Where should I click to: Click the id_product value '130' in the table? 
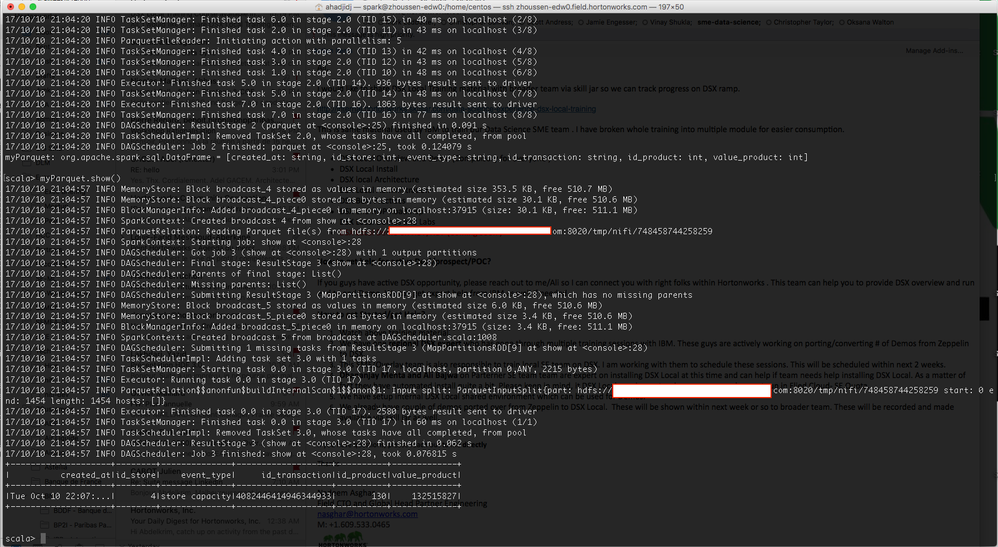(x=380, y=496)
